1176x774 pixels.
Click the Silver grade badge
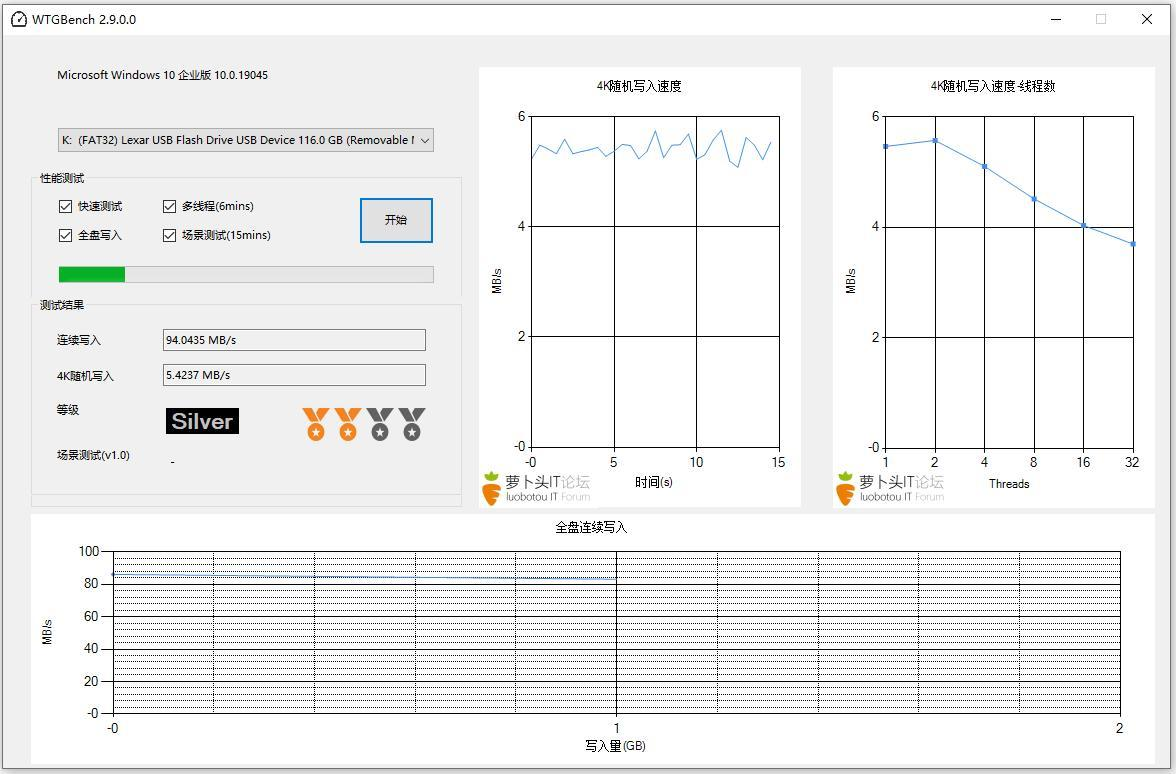(x=202, y=421)
